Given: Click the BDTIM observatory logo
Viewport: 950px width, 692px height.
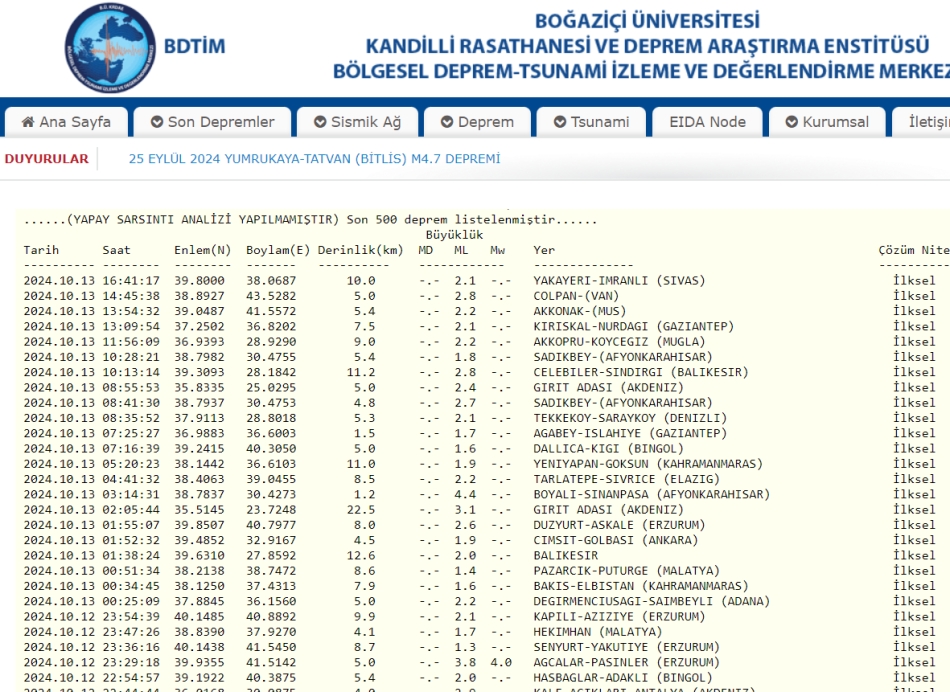Looking at the screenshot, I should 110,48.
